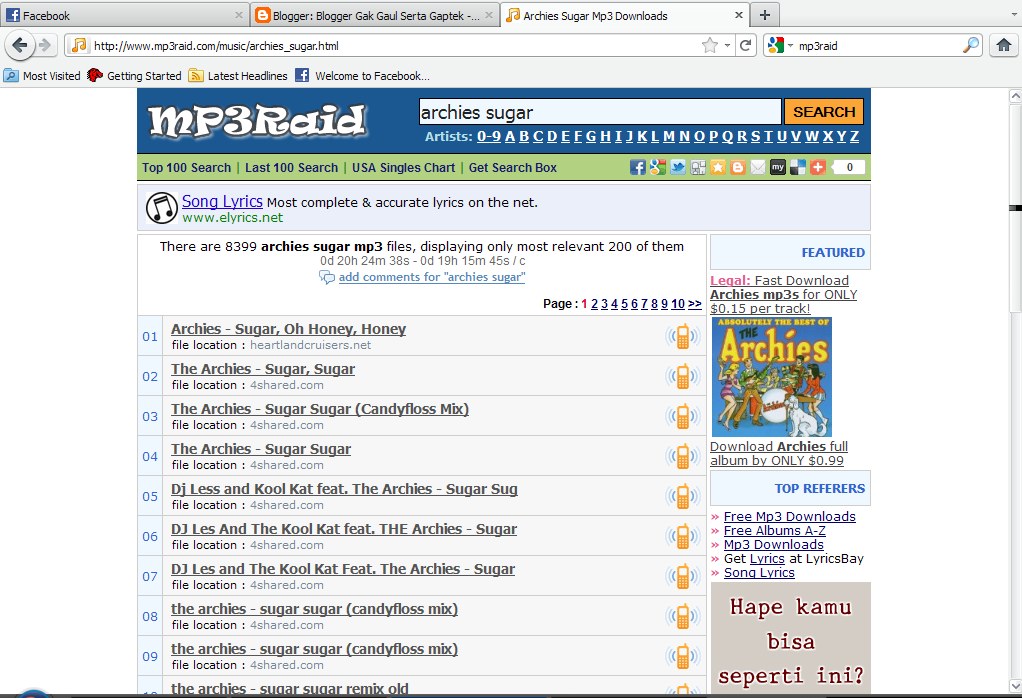Screen dimensions: 1022x698
Task: Click the archies sugar search field
Action: (x=600, y=112)
